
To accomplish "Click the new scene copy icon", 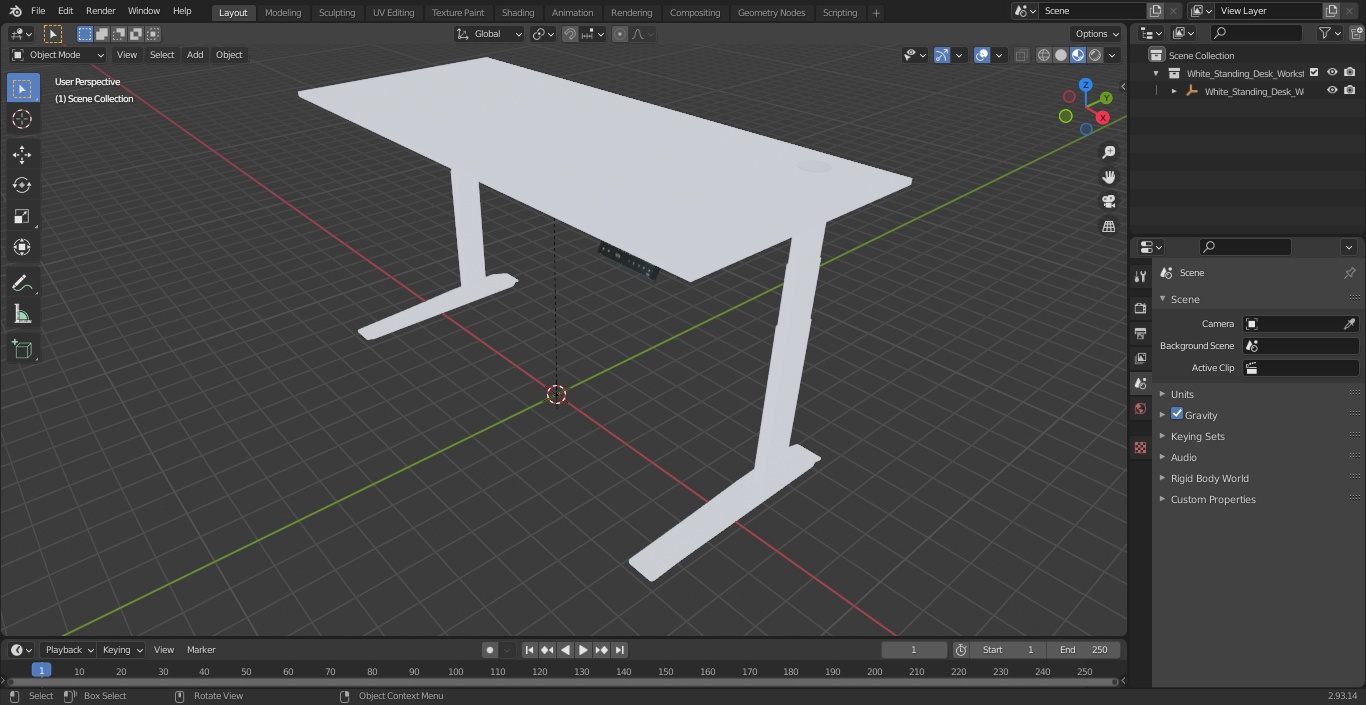I will (x=1155, y=11).
